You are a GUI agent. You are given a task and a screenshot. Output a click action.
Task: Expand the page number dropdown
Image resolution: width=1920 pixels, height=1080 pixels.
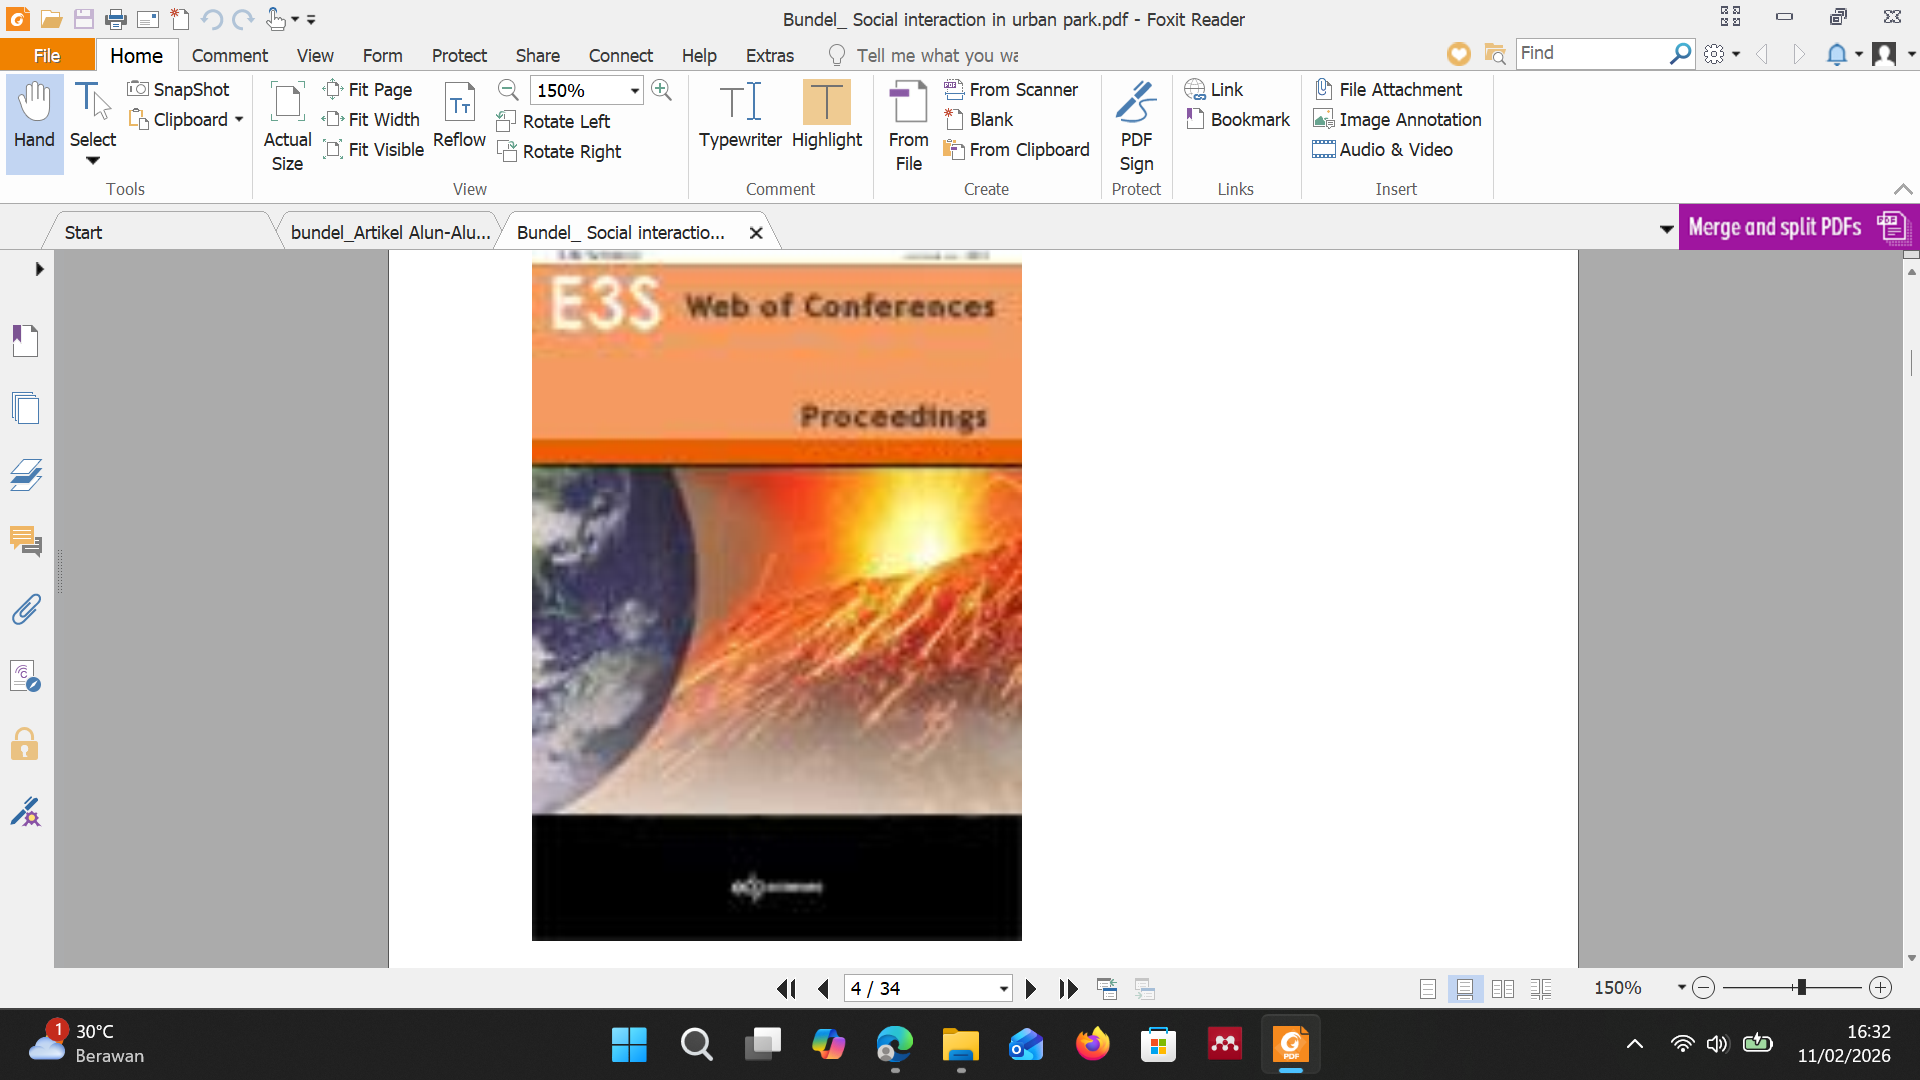1003,989
